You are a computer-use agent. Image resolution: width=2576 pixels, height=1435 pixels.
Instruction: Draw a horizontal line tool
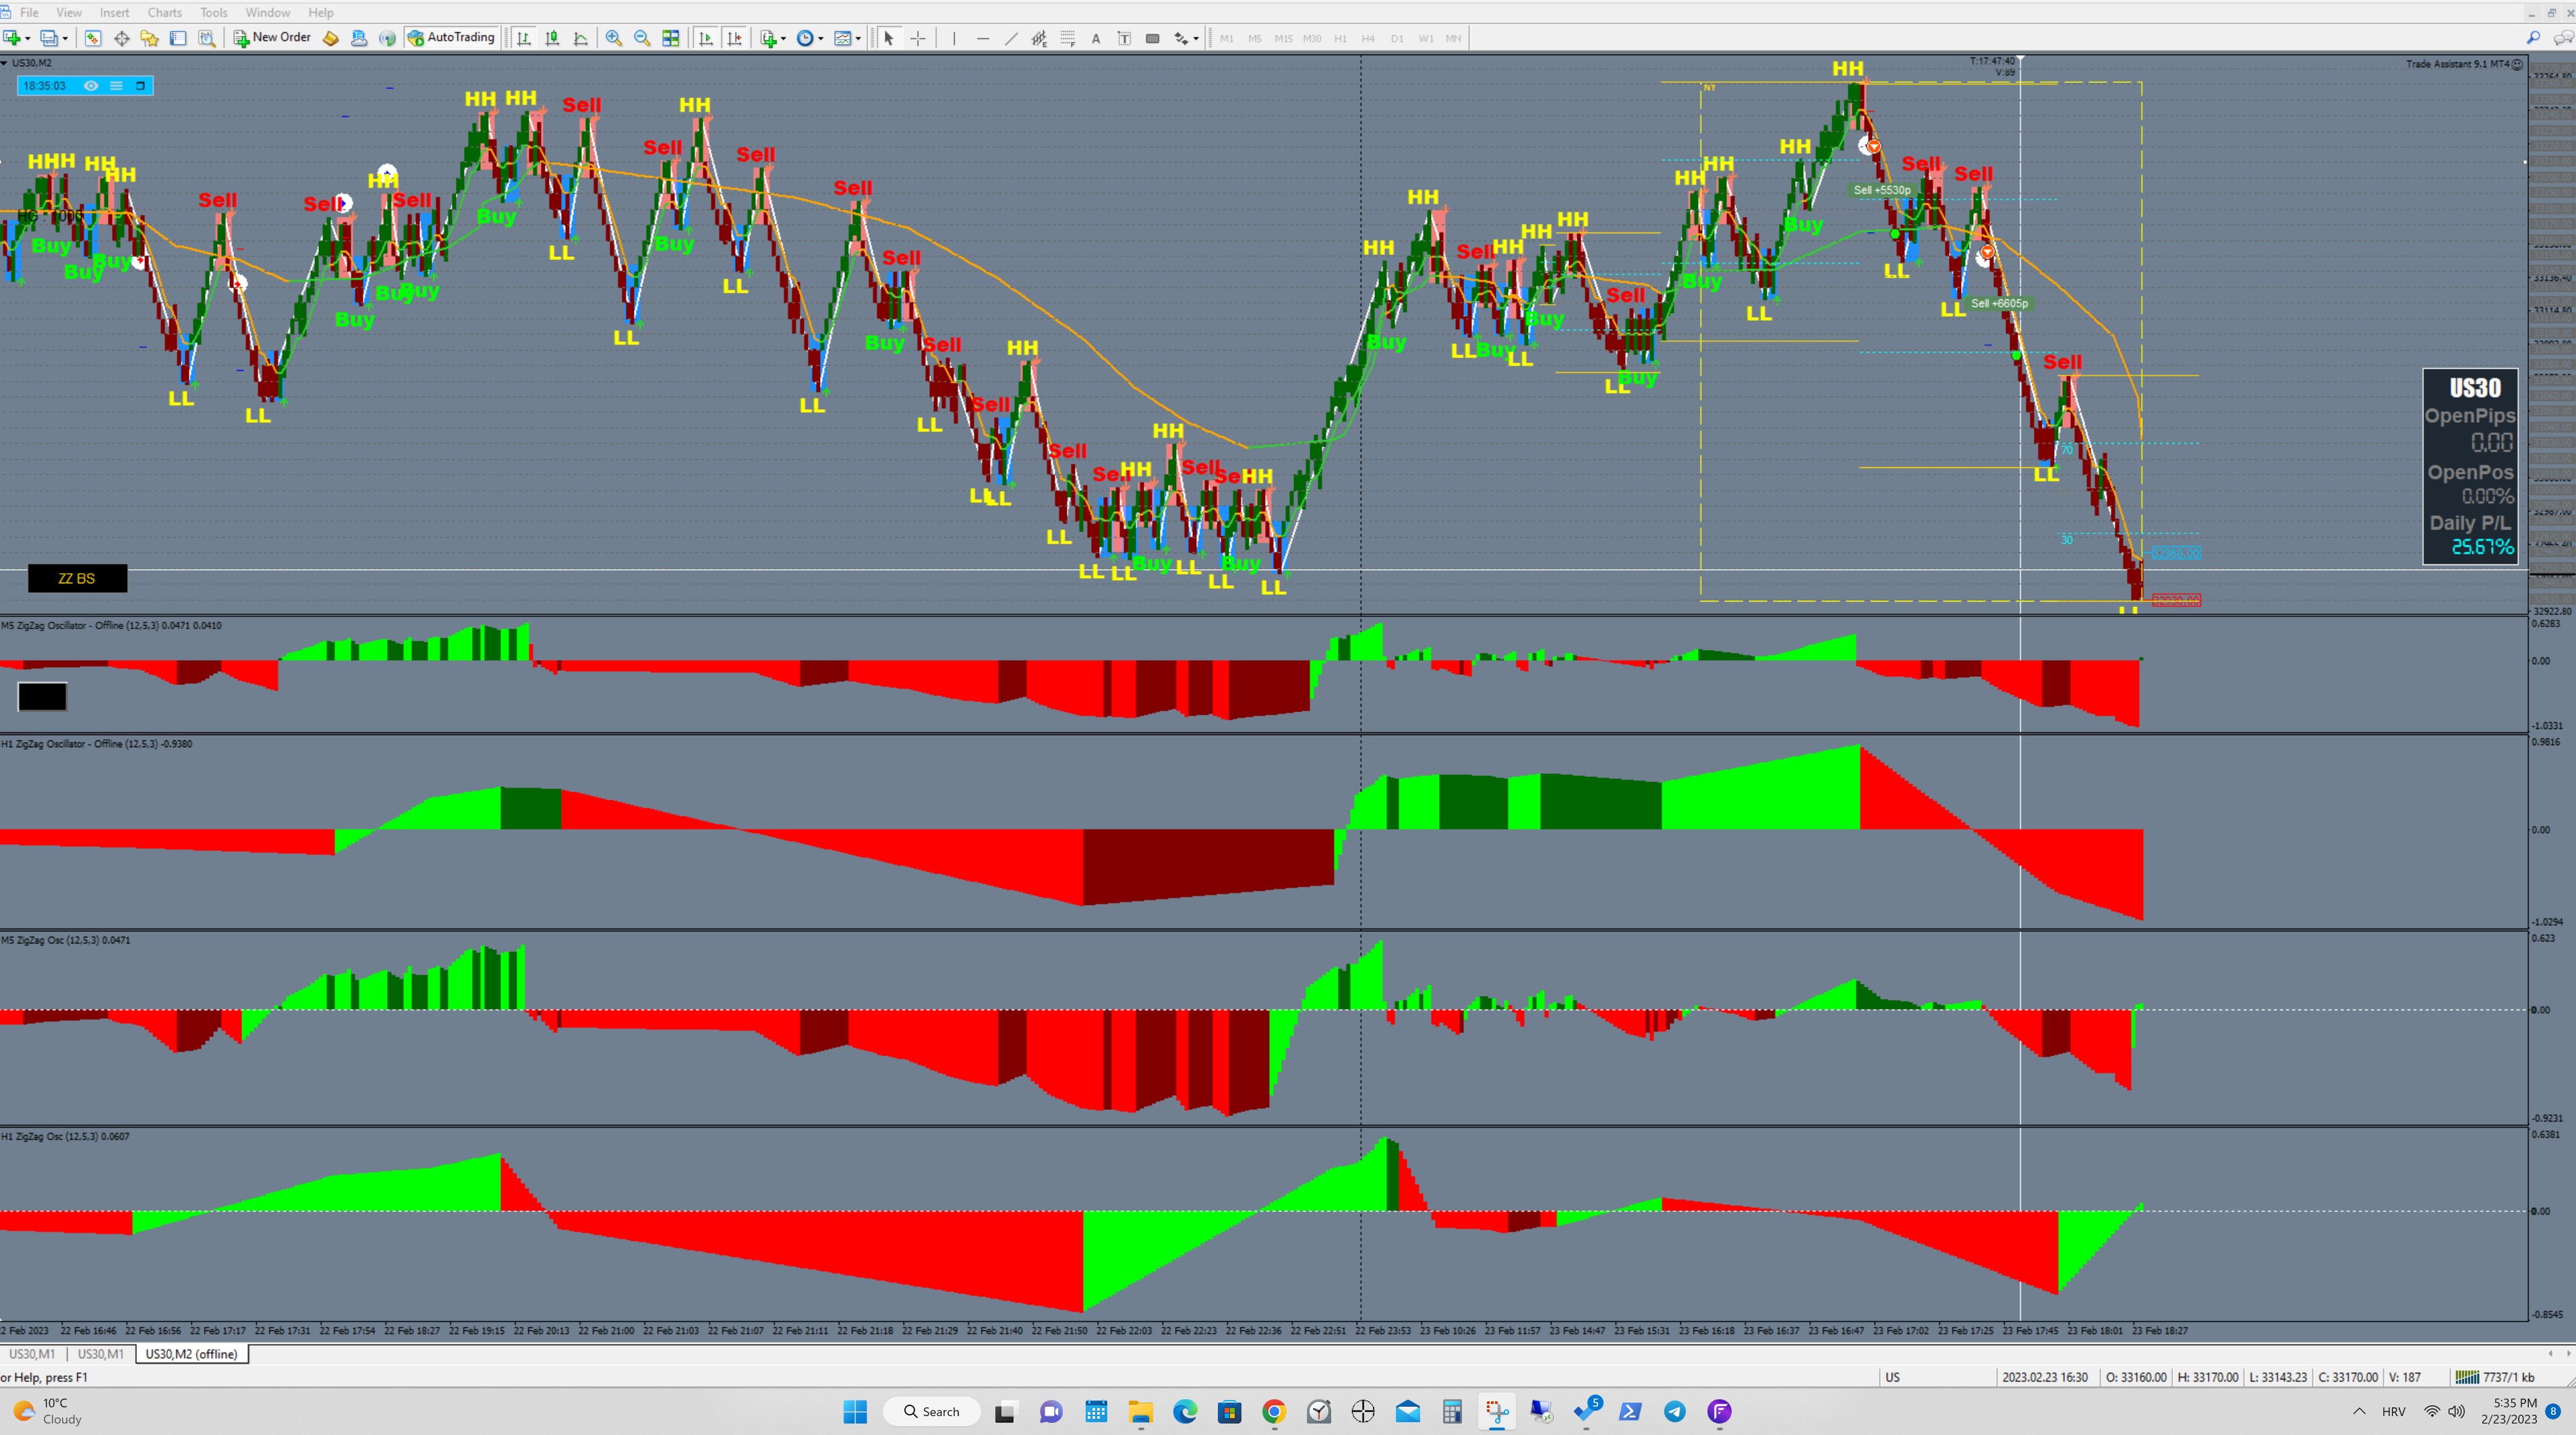pos(982,38)
